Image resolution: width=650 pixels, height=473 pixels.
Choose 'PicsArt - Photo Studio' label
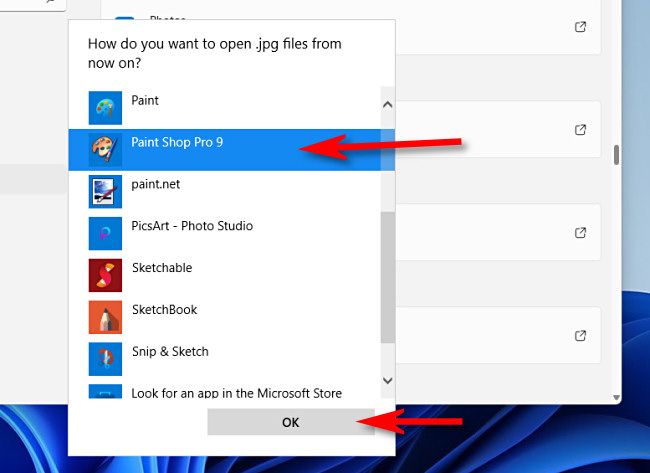point(192,226)
